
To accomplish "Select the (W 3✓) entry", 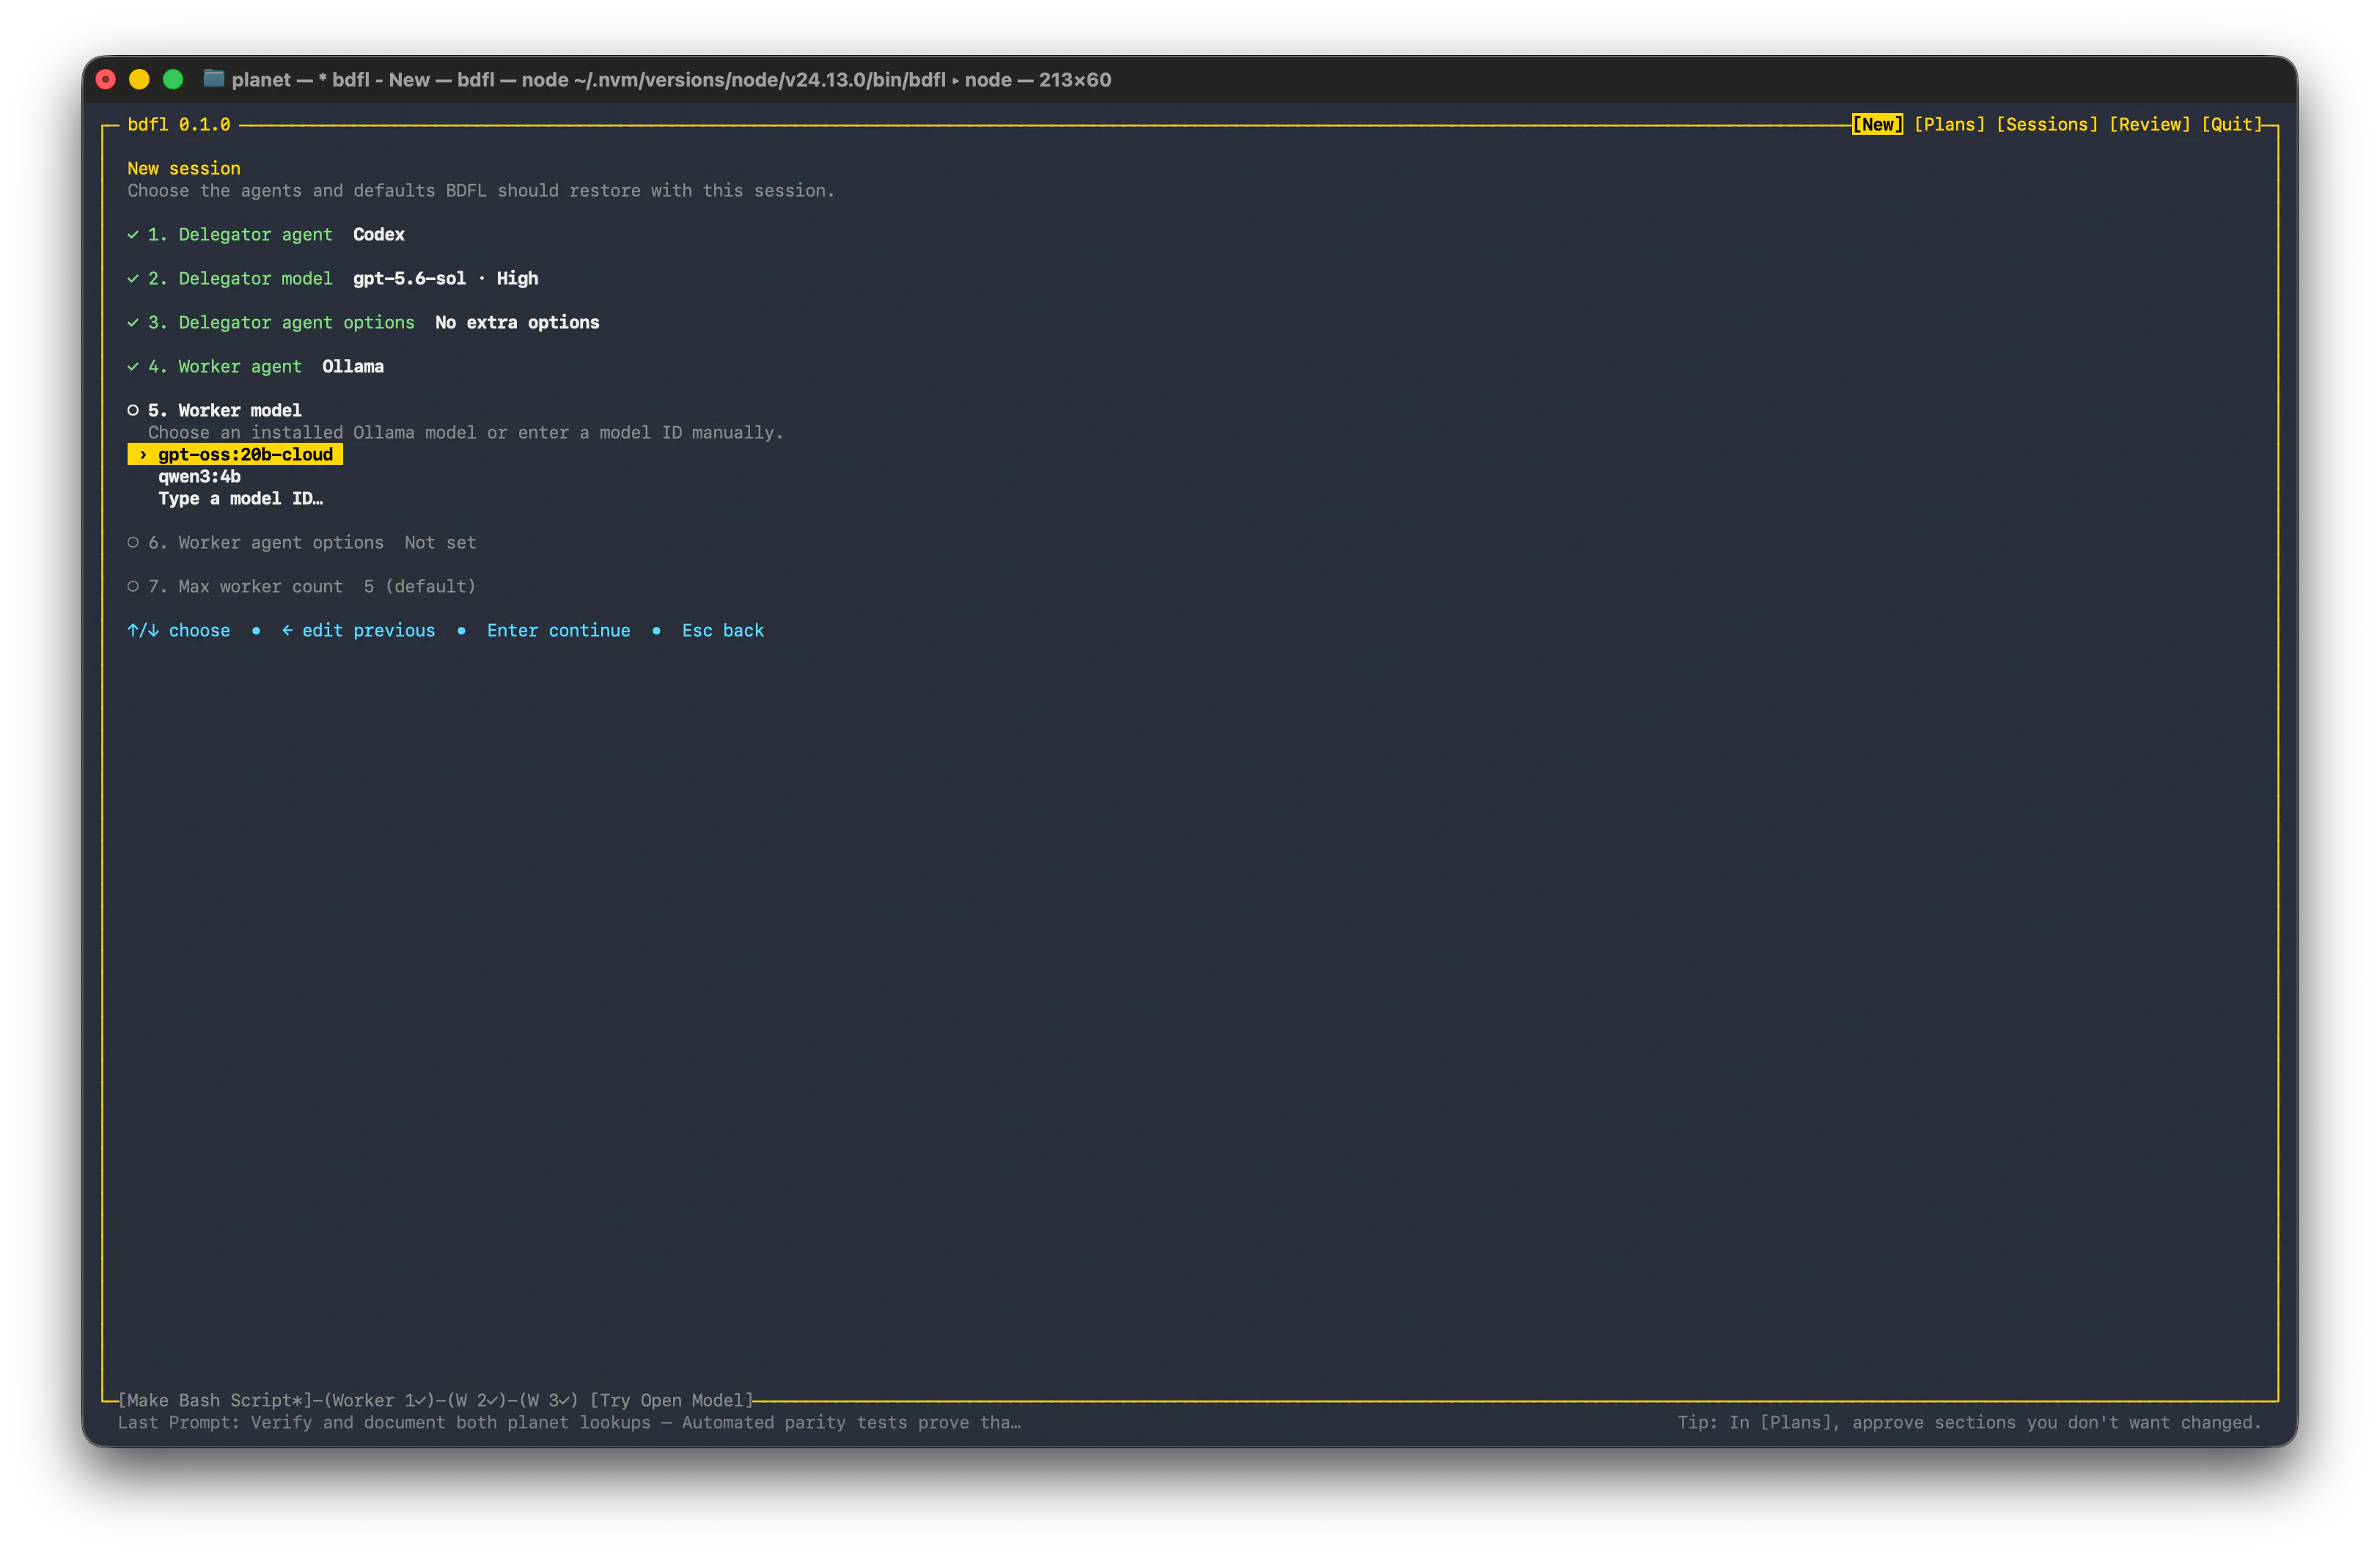I will (549, 1400).
